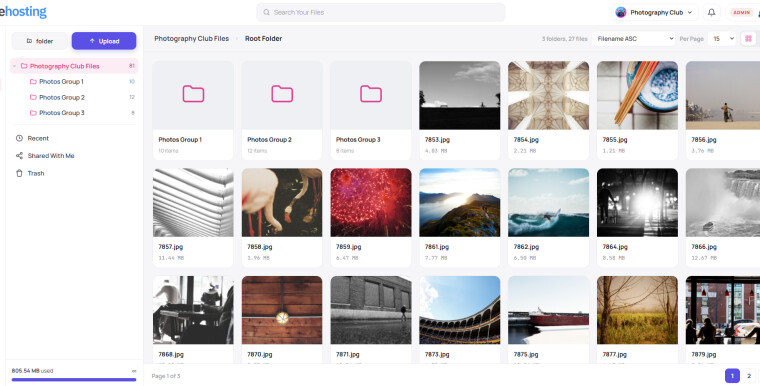The image size is (760, 386).
Task: Click the Photos Group 3 folder icon card
Action: 371,95
